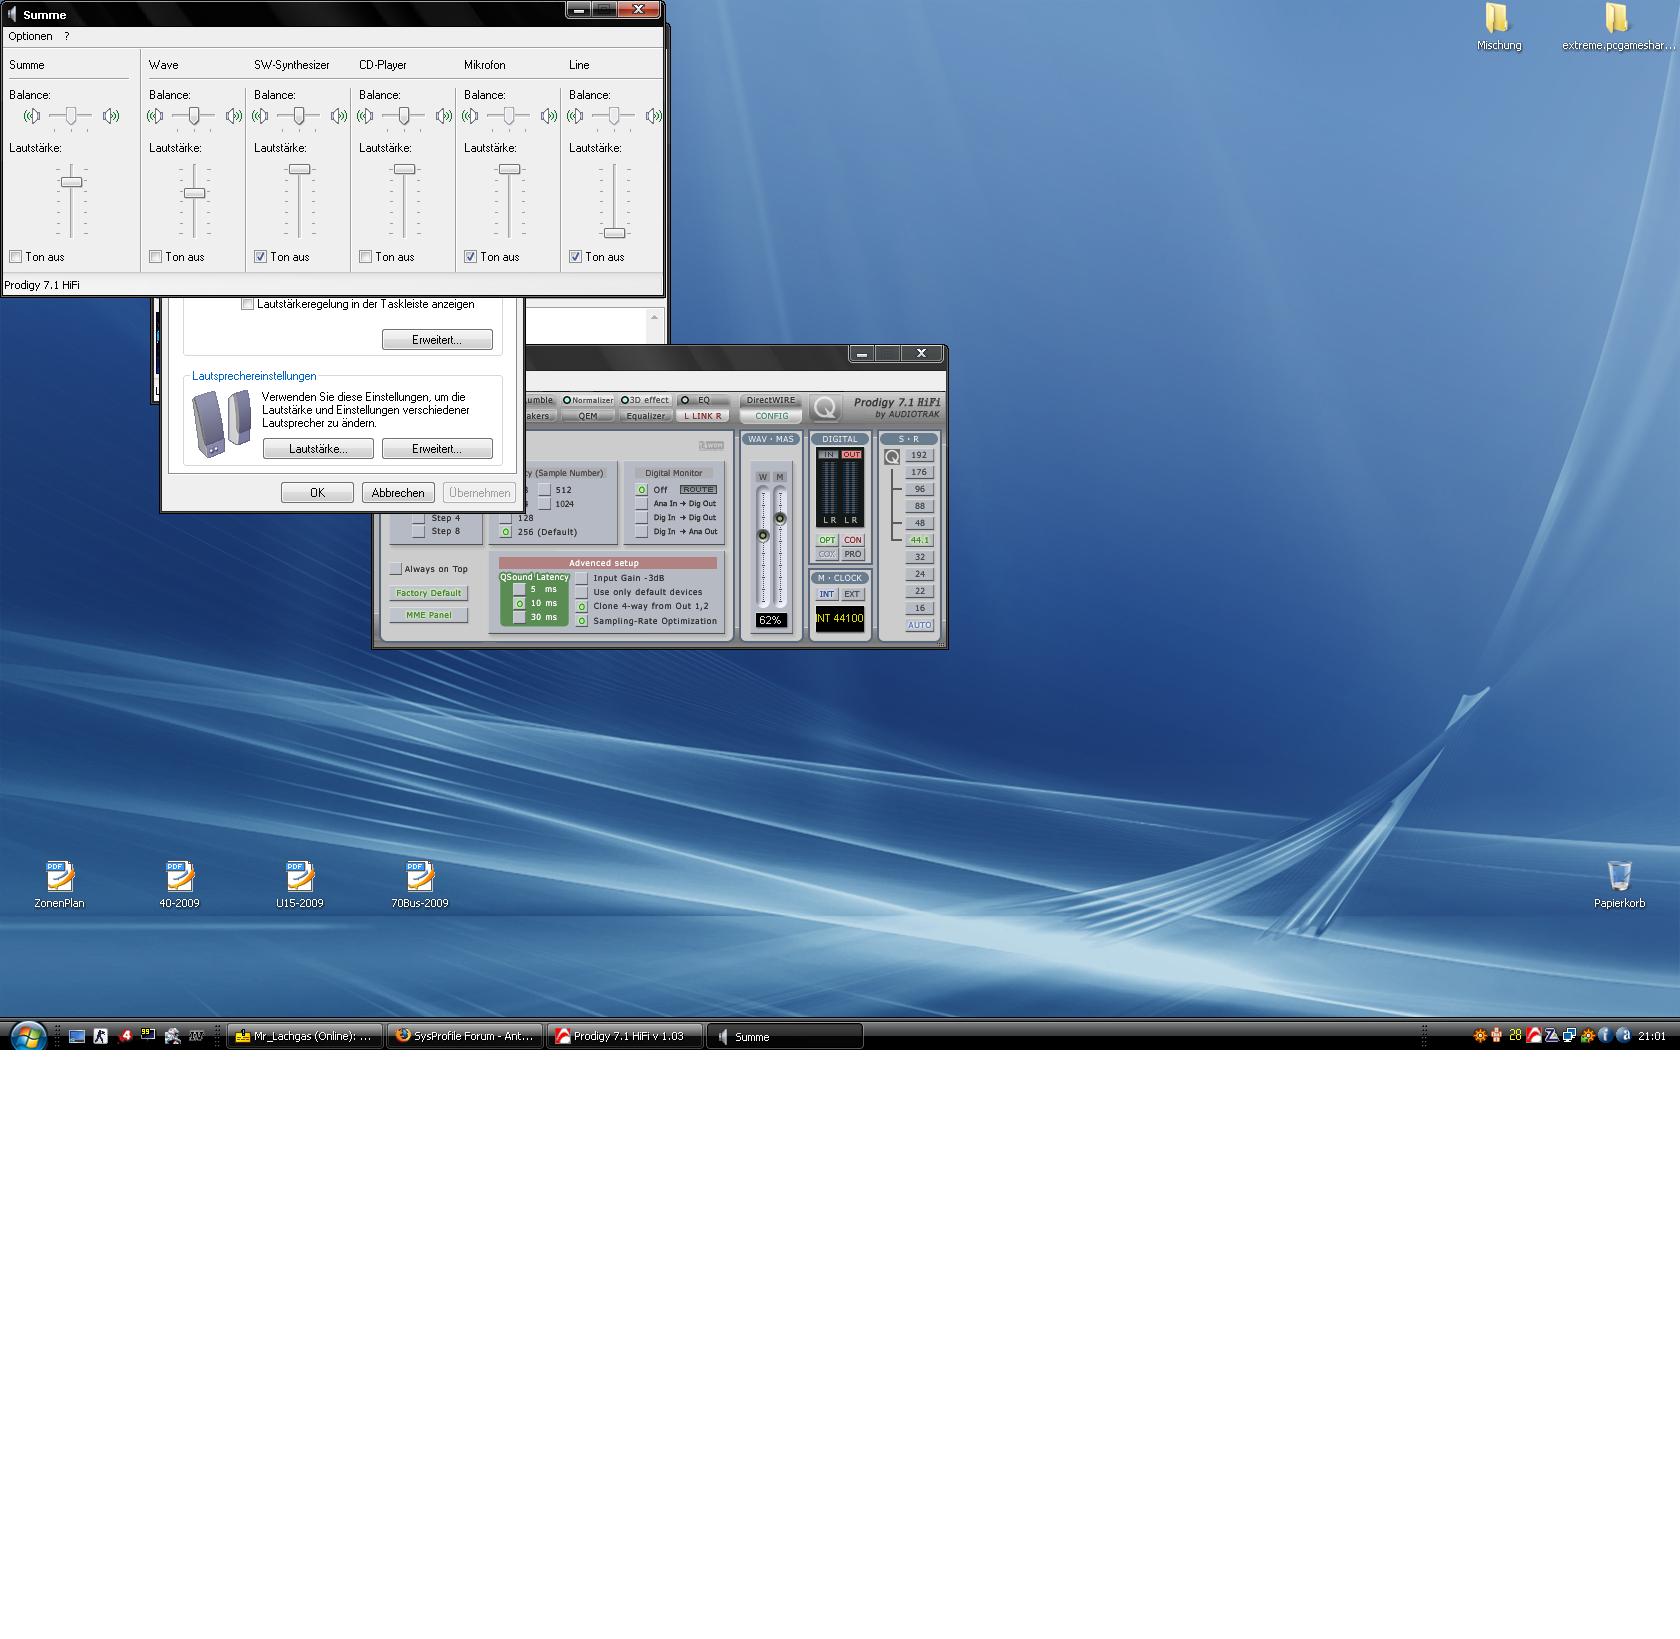Enable Lautstärkeregelung in der Taskleiste anzeigen
The height and width of the screenshot is (1639, 1680).
pos(248,304)
